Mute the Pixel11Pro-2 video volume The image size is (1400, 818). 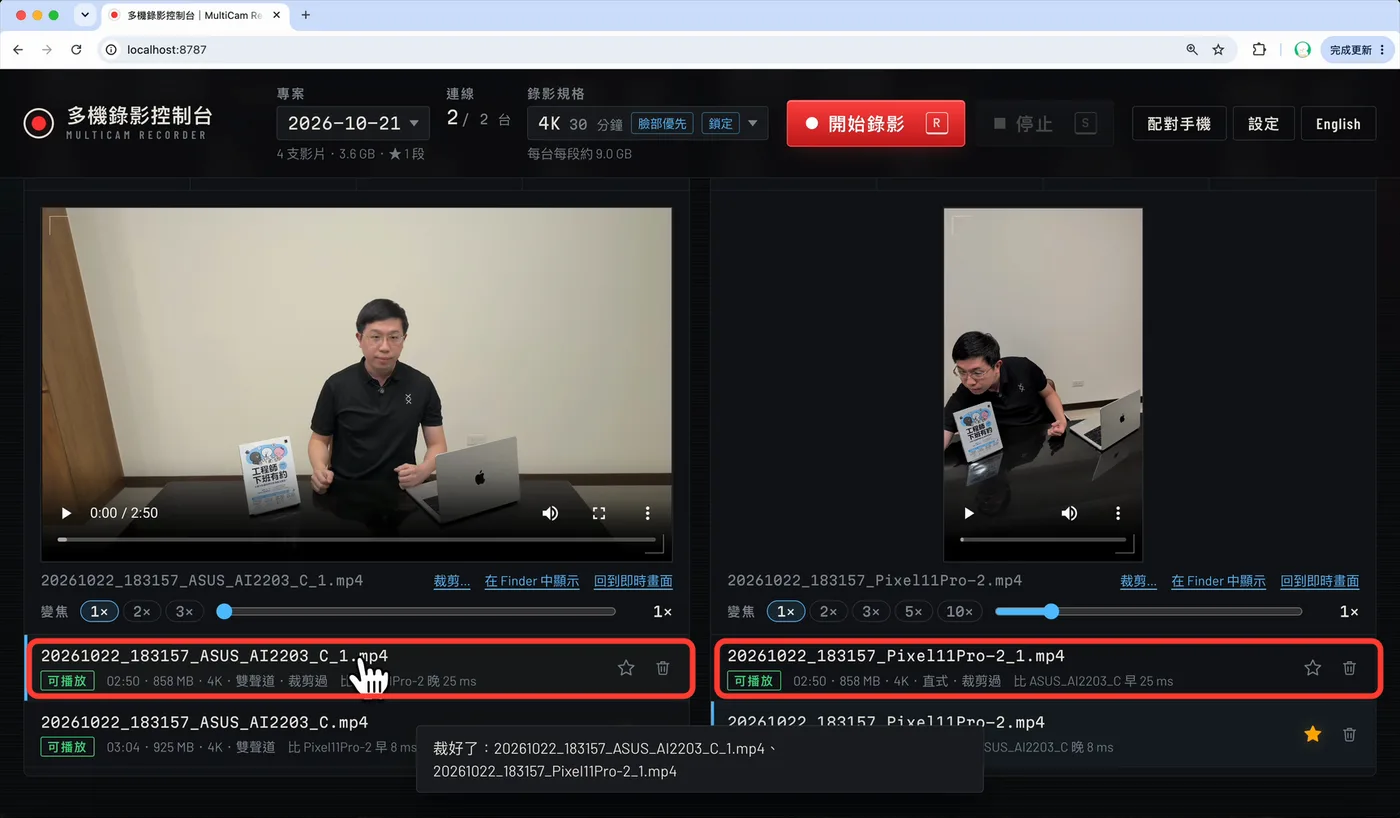(1069, 513)
